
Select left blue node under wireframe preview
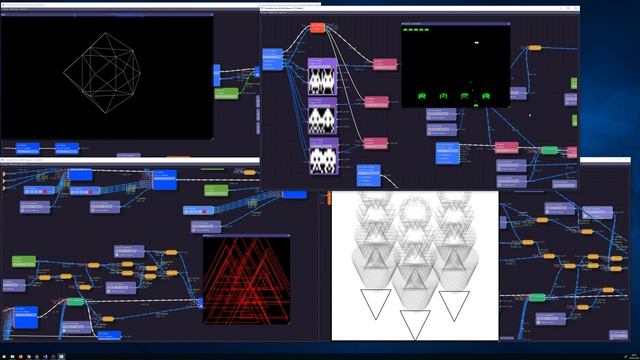tap(28, 149)
